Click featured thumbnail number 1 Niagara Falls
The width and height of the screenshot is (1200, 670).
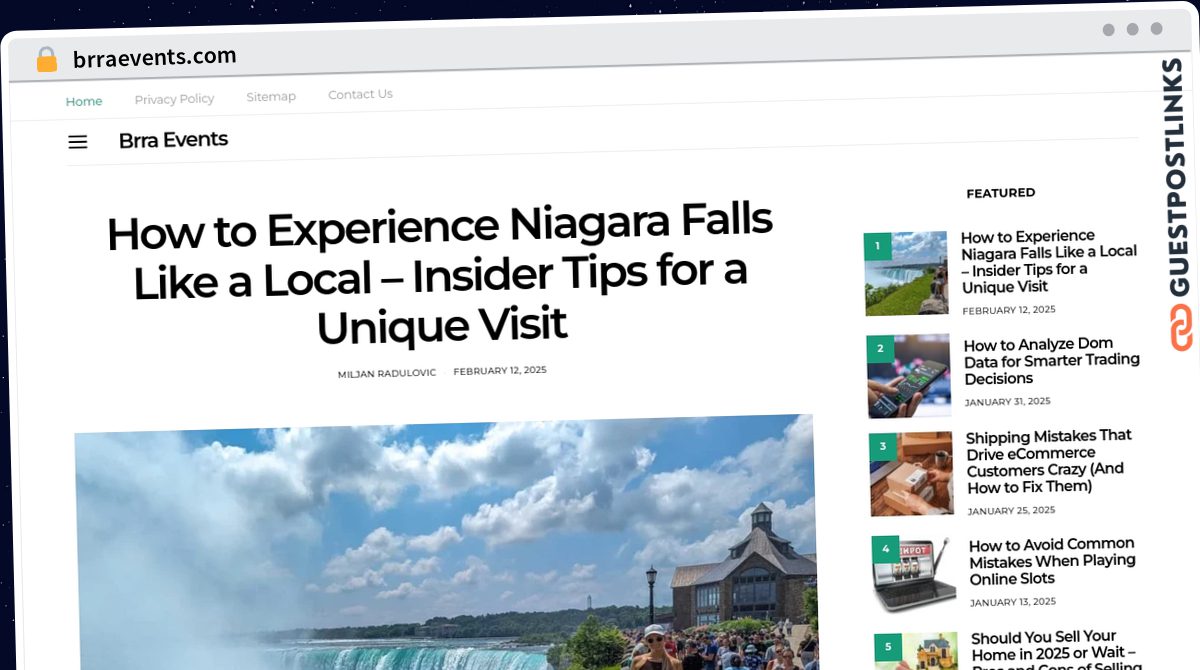click(906, 274)
